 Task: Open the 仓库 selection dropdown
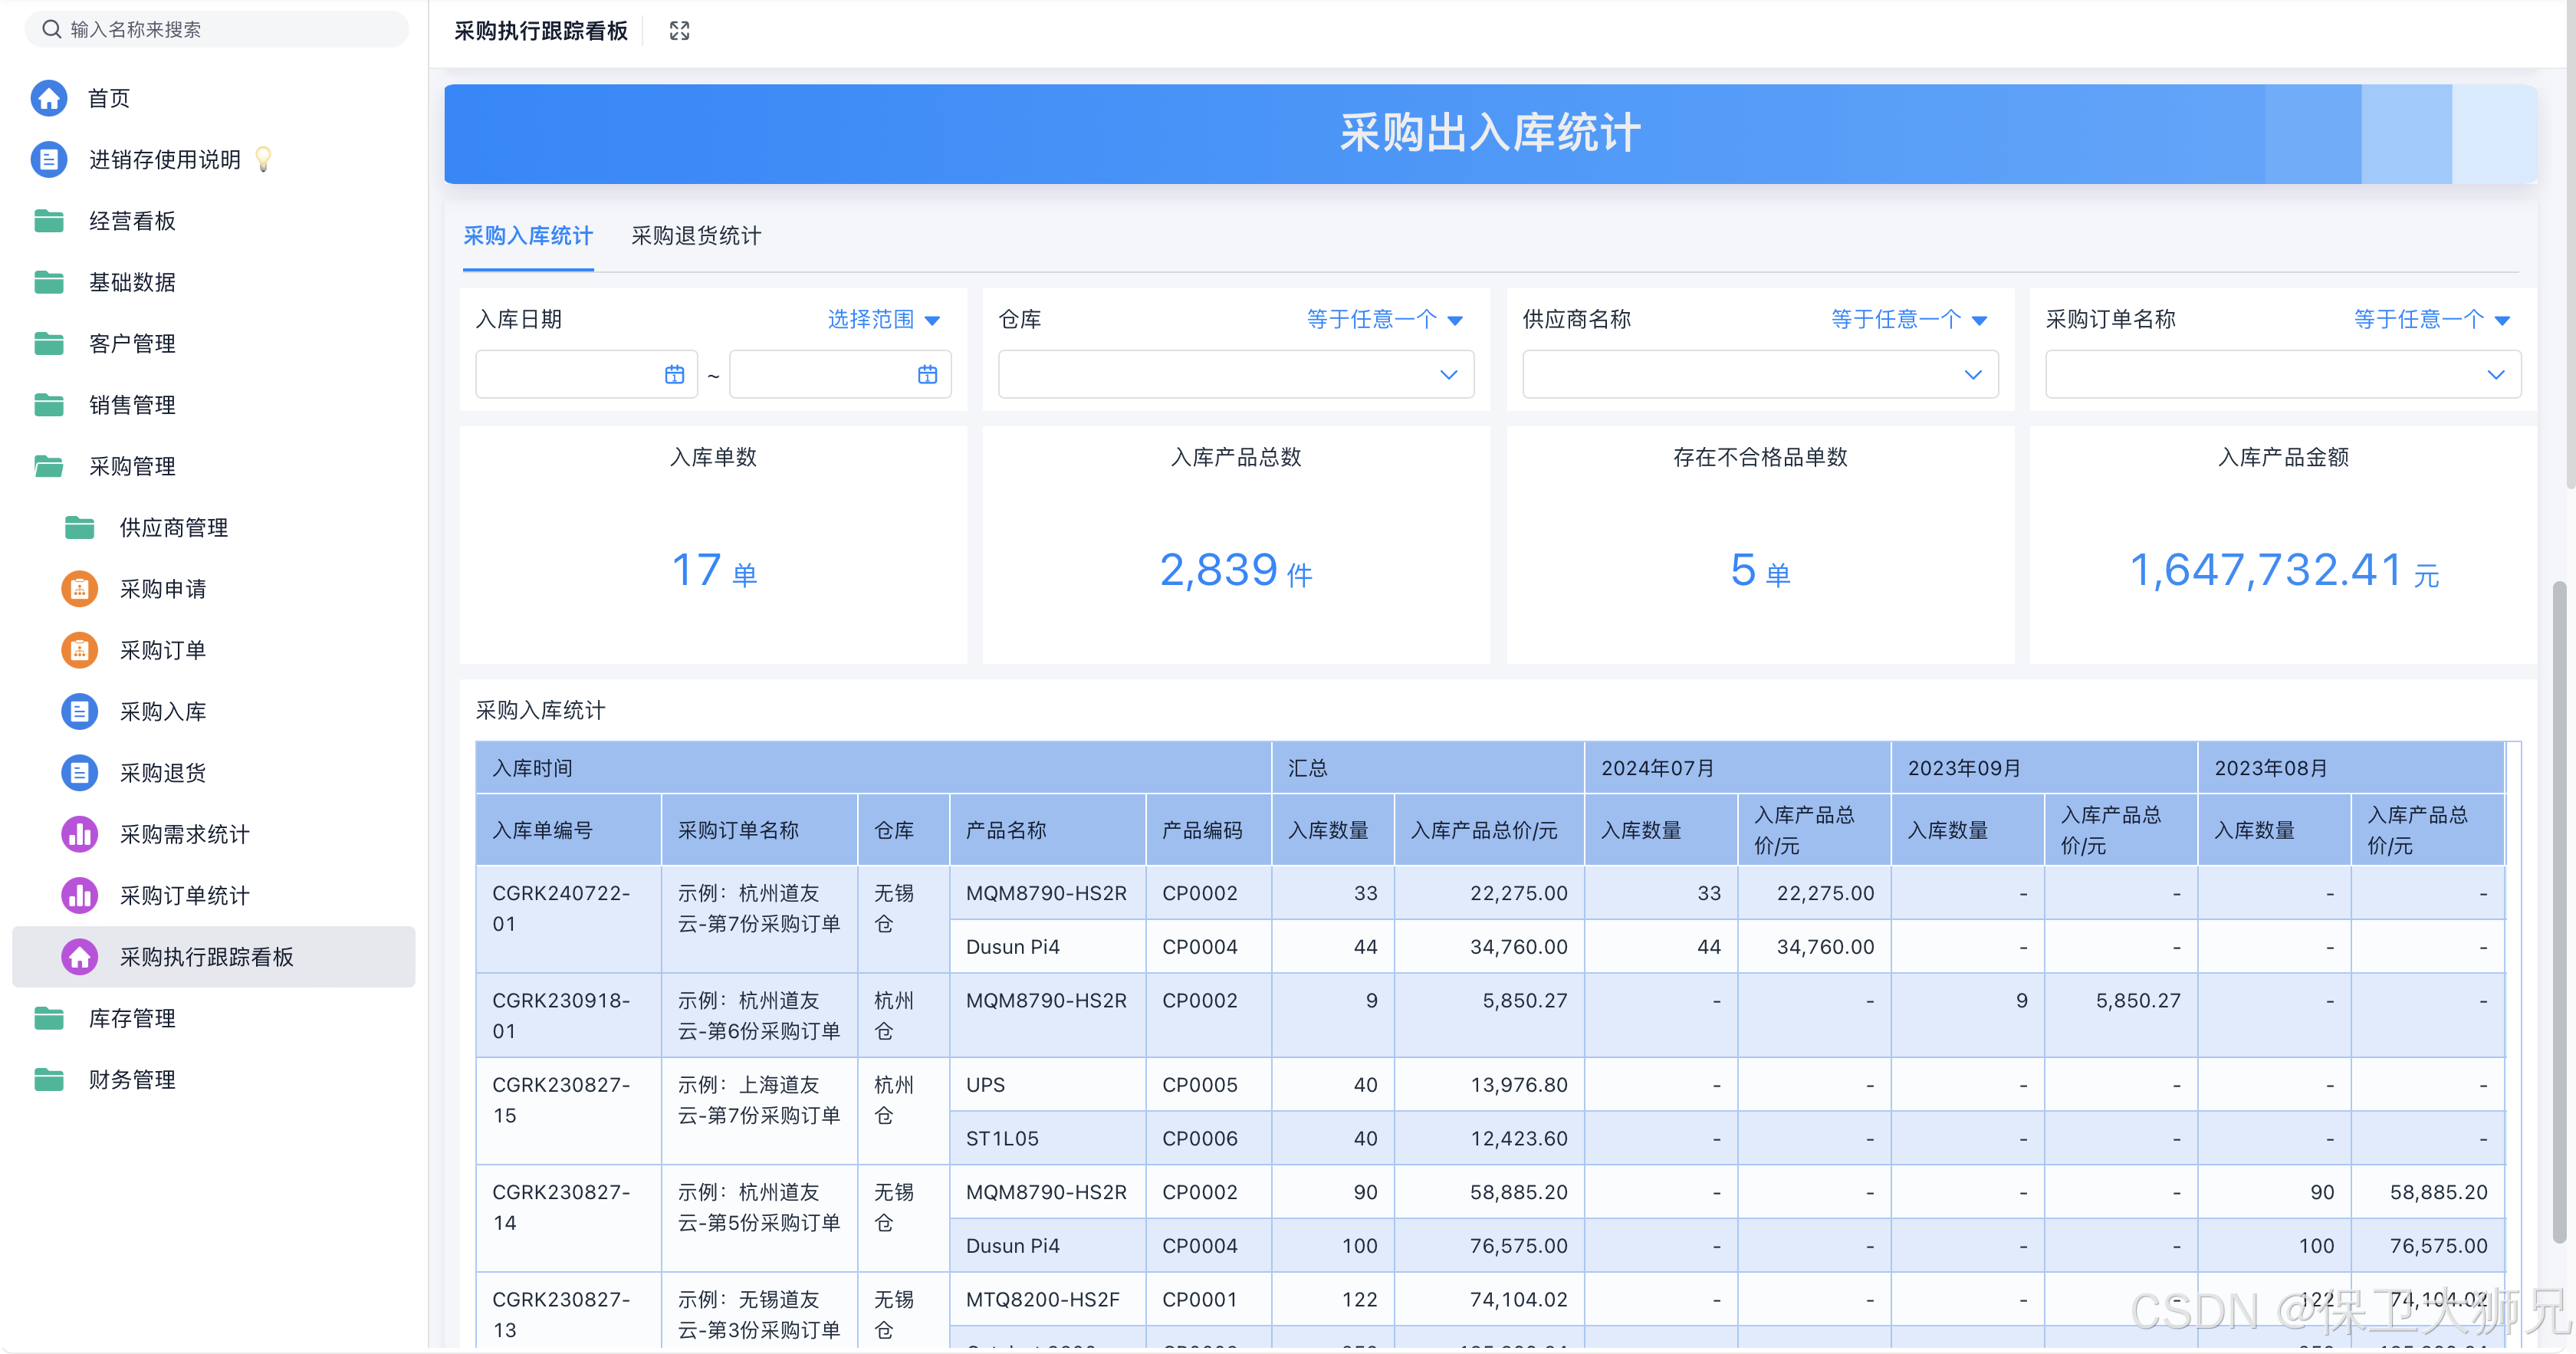1235,375
